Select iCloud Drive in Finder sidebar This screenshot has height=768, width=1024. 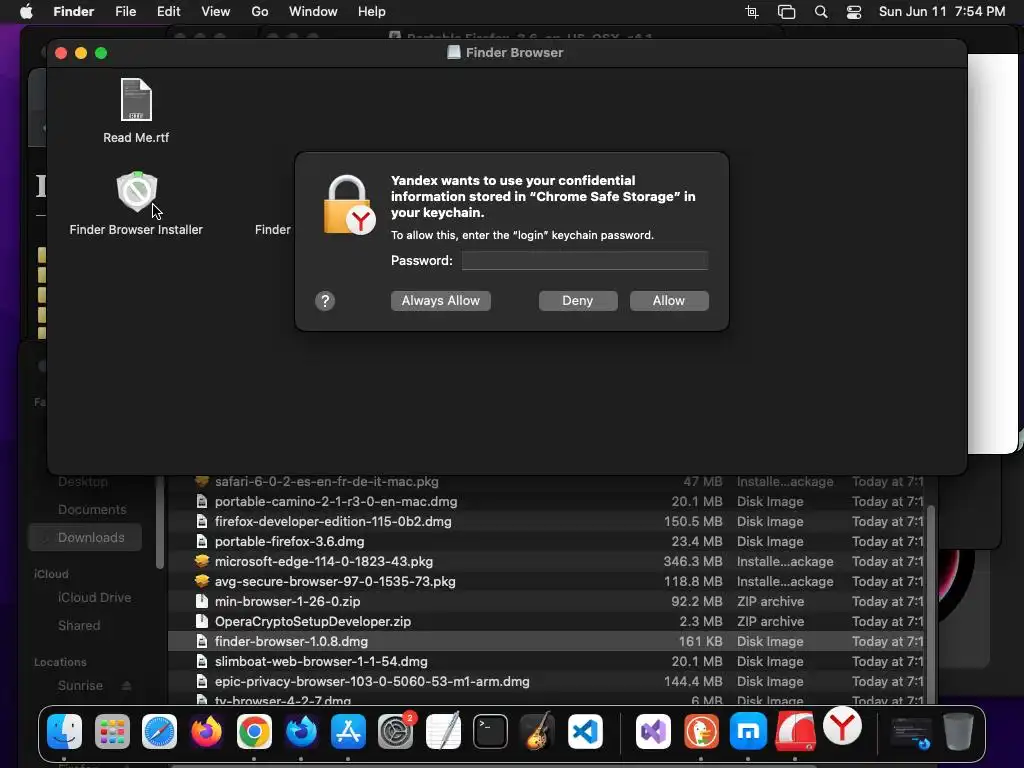pyautogui.click(x=94, y=598)
